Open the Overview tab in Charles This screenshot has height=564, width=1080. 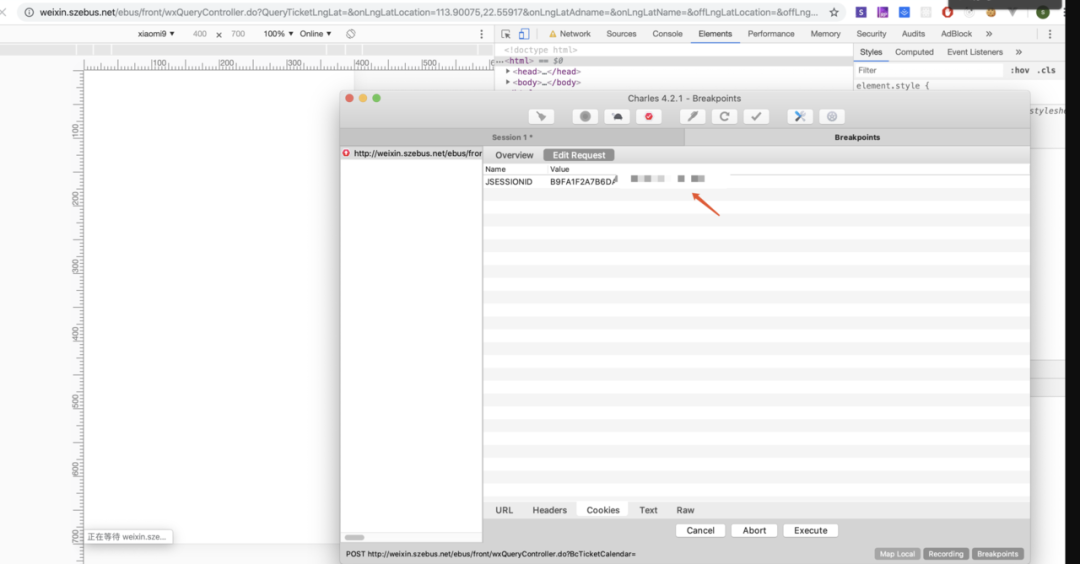coord(514,155)
